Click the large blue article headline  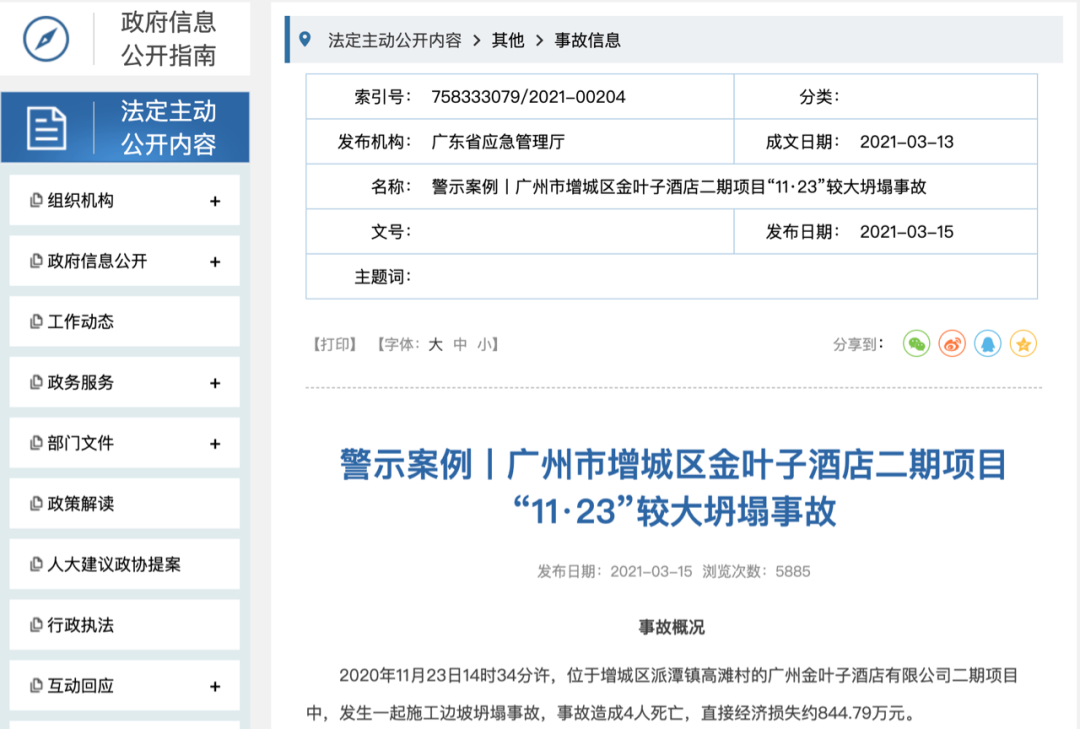pyautogui.click(x=674, y=488)
